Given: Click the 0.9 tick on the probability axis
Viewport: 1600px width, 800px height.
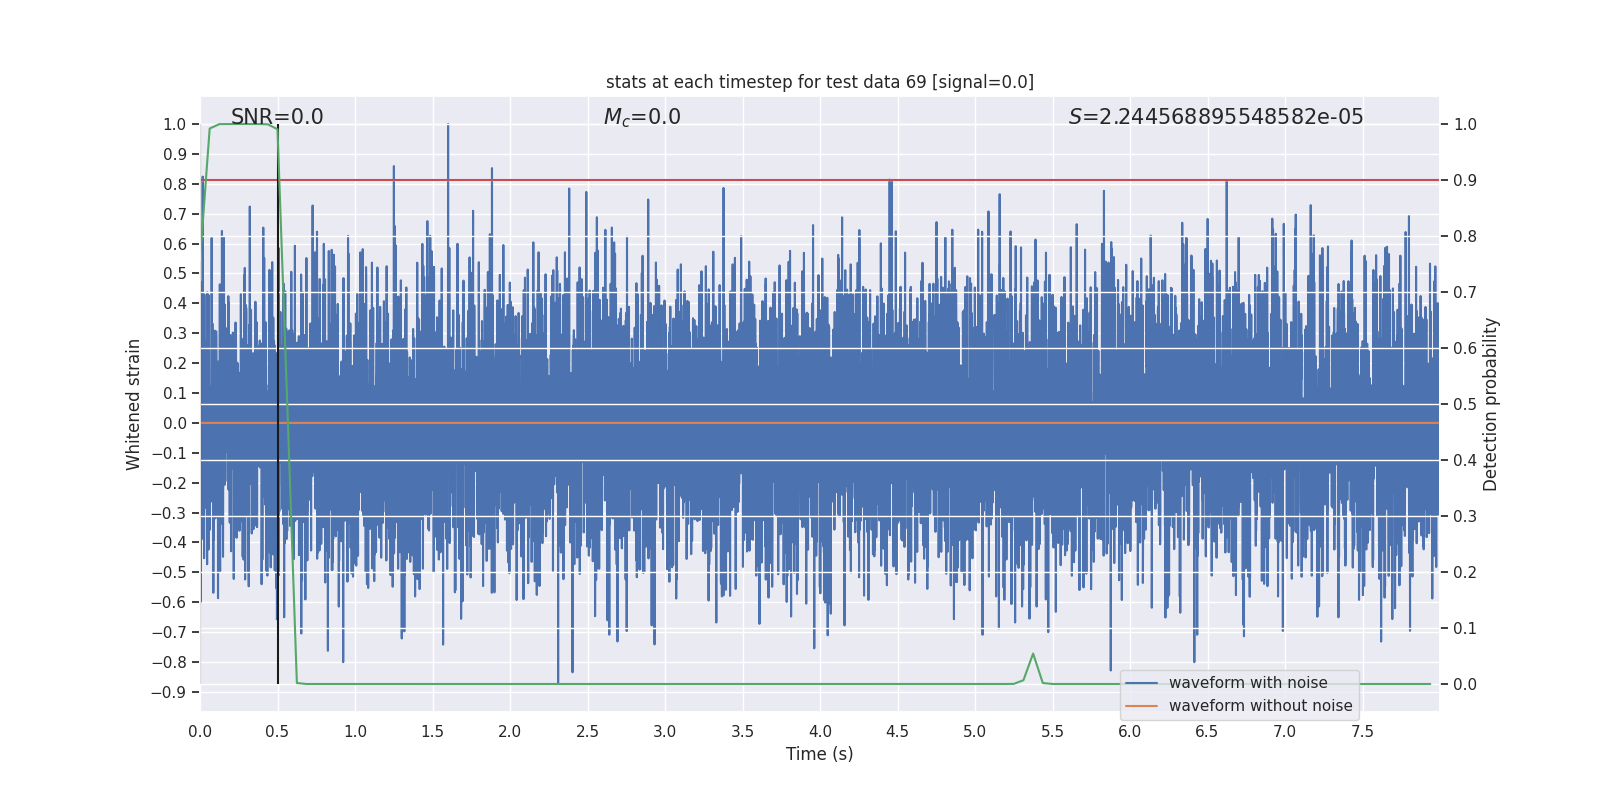Looking at the screenshot, I should [x=1465, y=180].
